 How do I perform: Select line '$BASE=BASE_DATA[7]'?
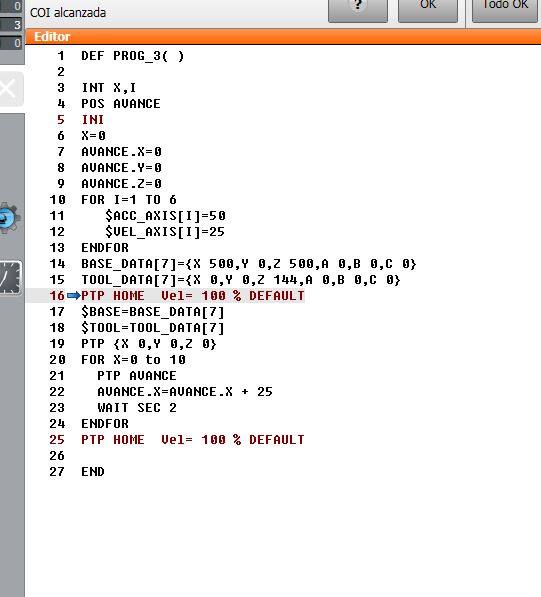pos(153,312)
